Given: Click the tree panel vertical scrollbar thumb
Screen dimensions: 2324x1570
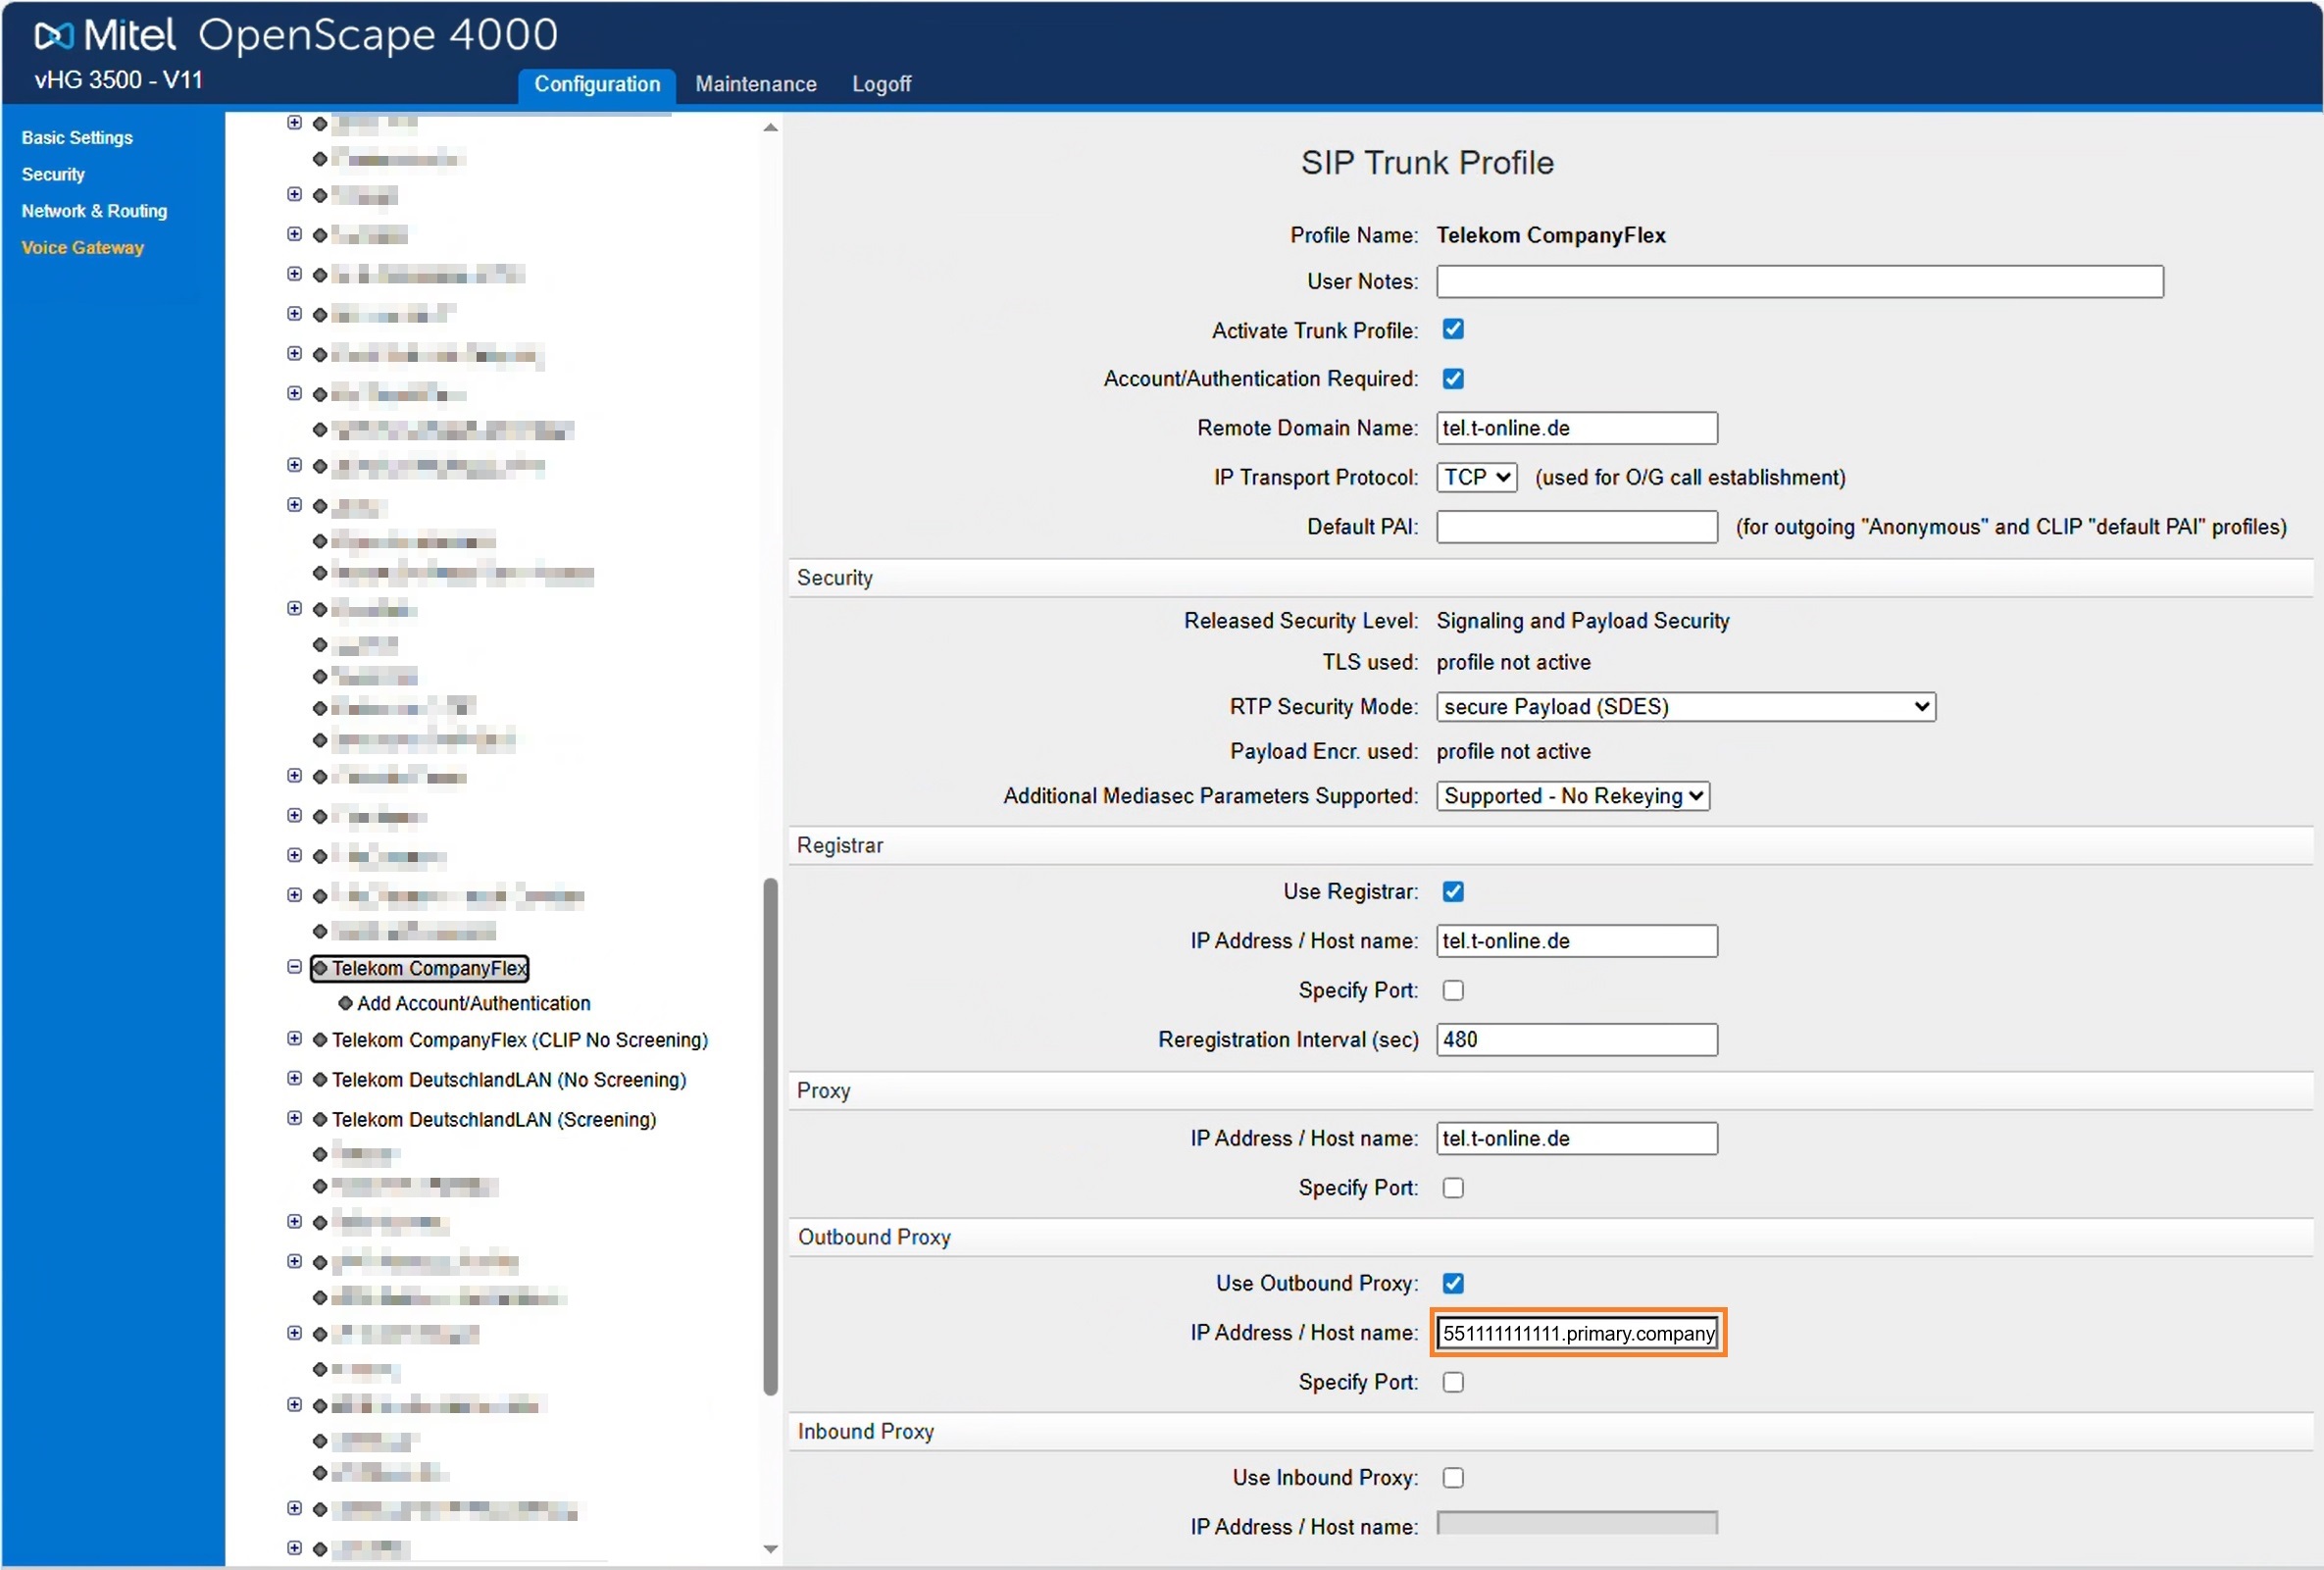Looking at the screenshot, I should 770,1137.
